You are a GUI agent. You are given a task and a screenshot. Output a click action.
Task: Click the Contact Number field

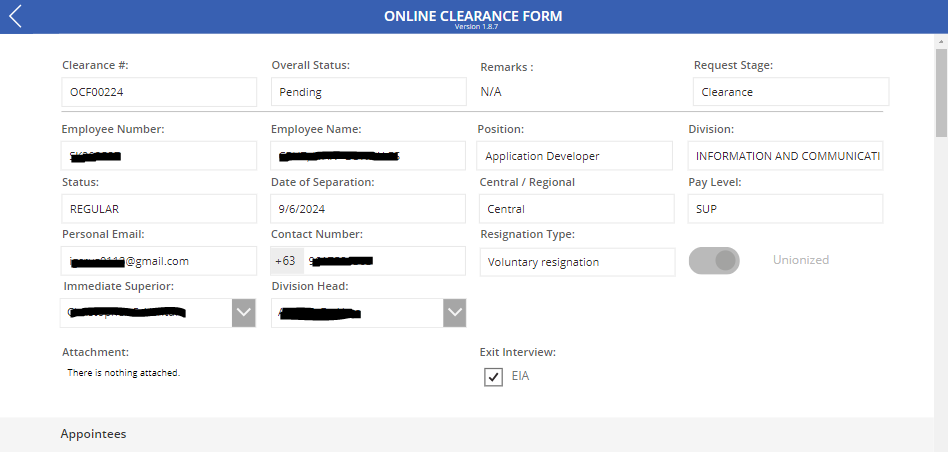tap(384, 261)
